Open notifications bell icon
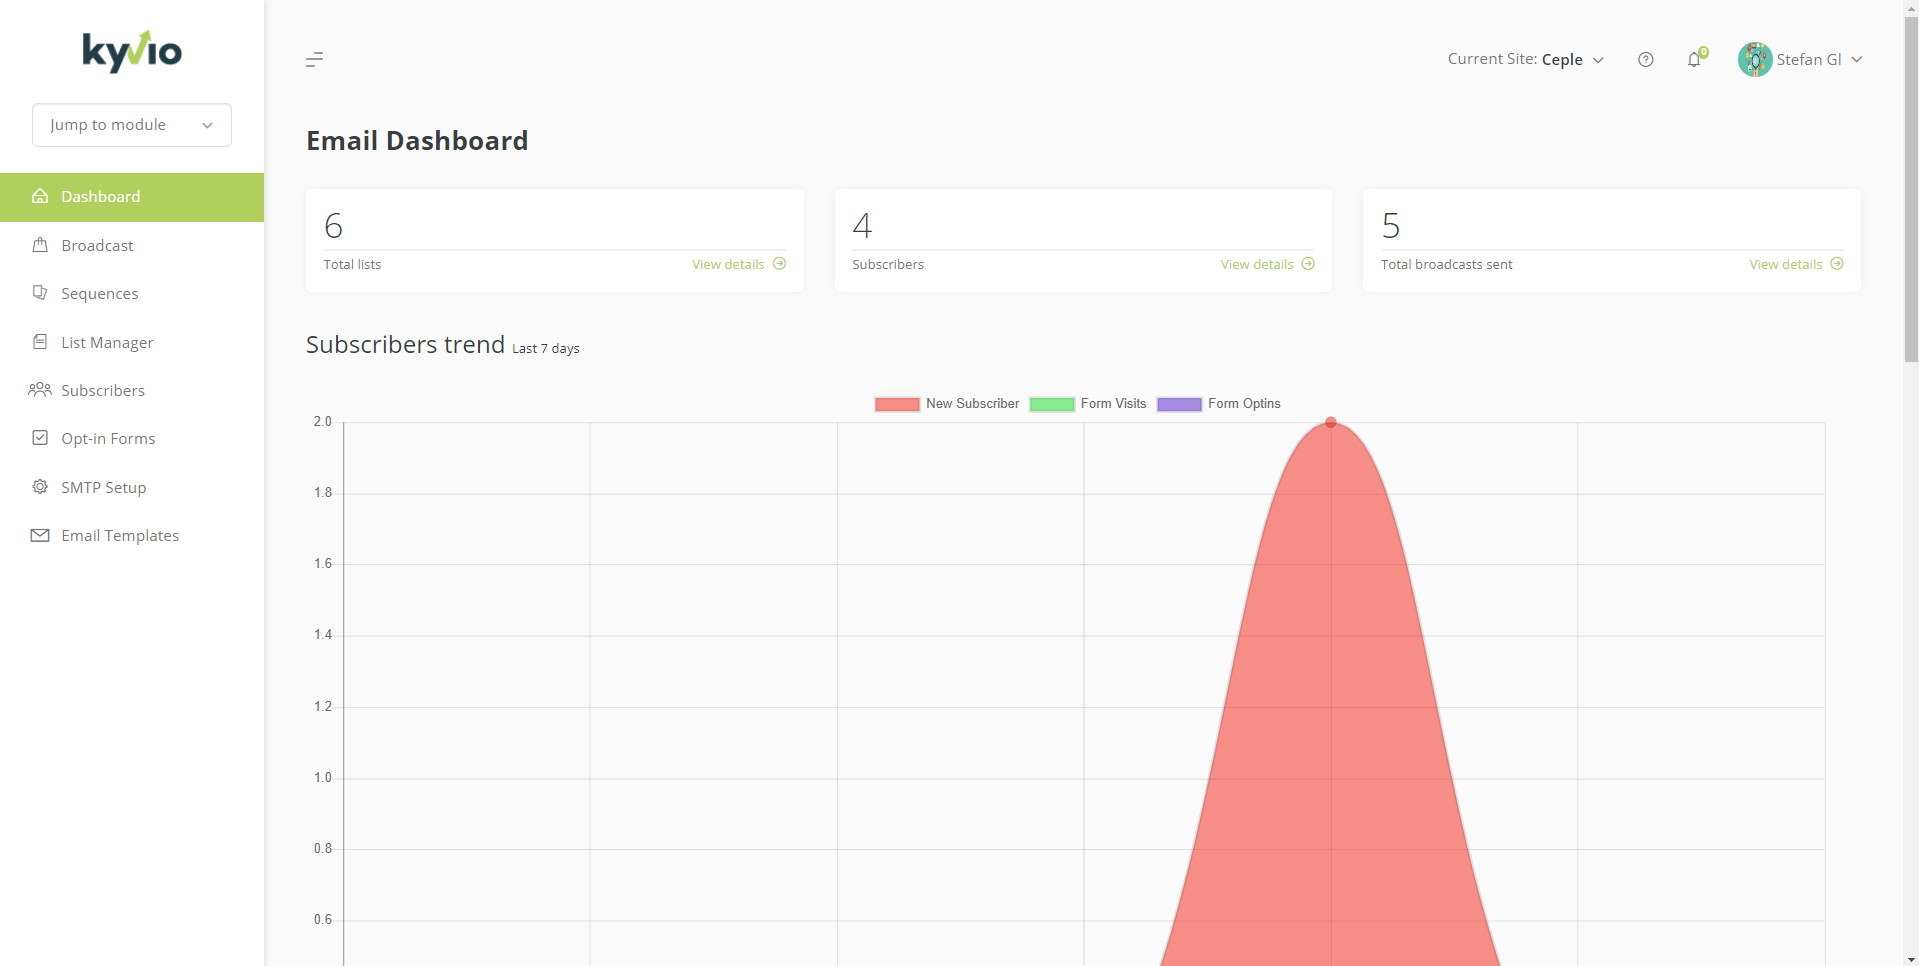Screen dimensions: 1919x966 [x=1694, y=60]
